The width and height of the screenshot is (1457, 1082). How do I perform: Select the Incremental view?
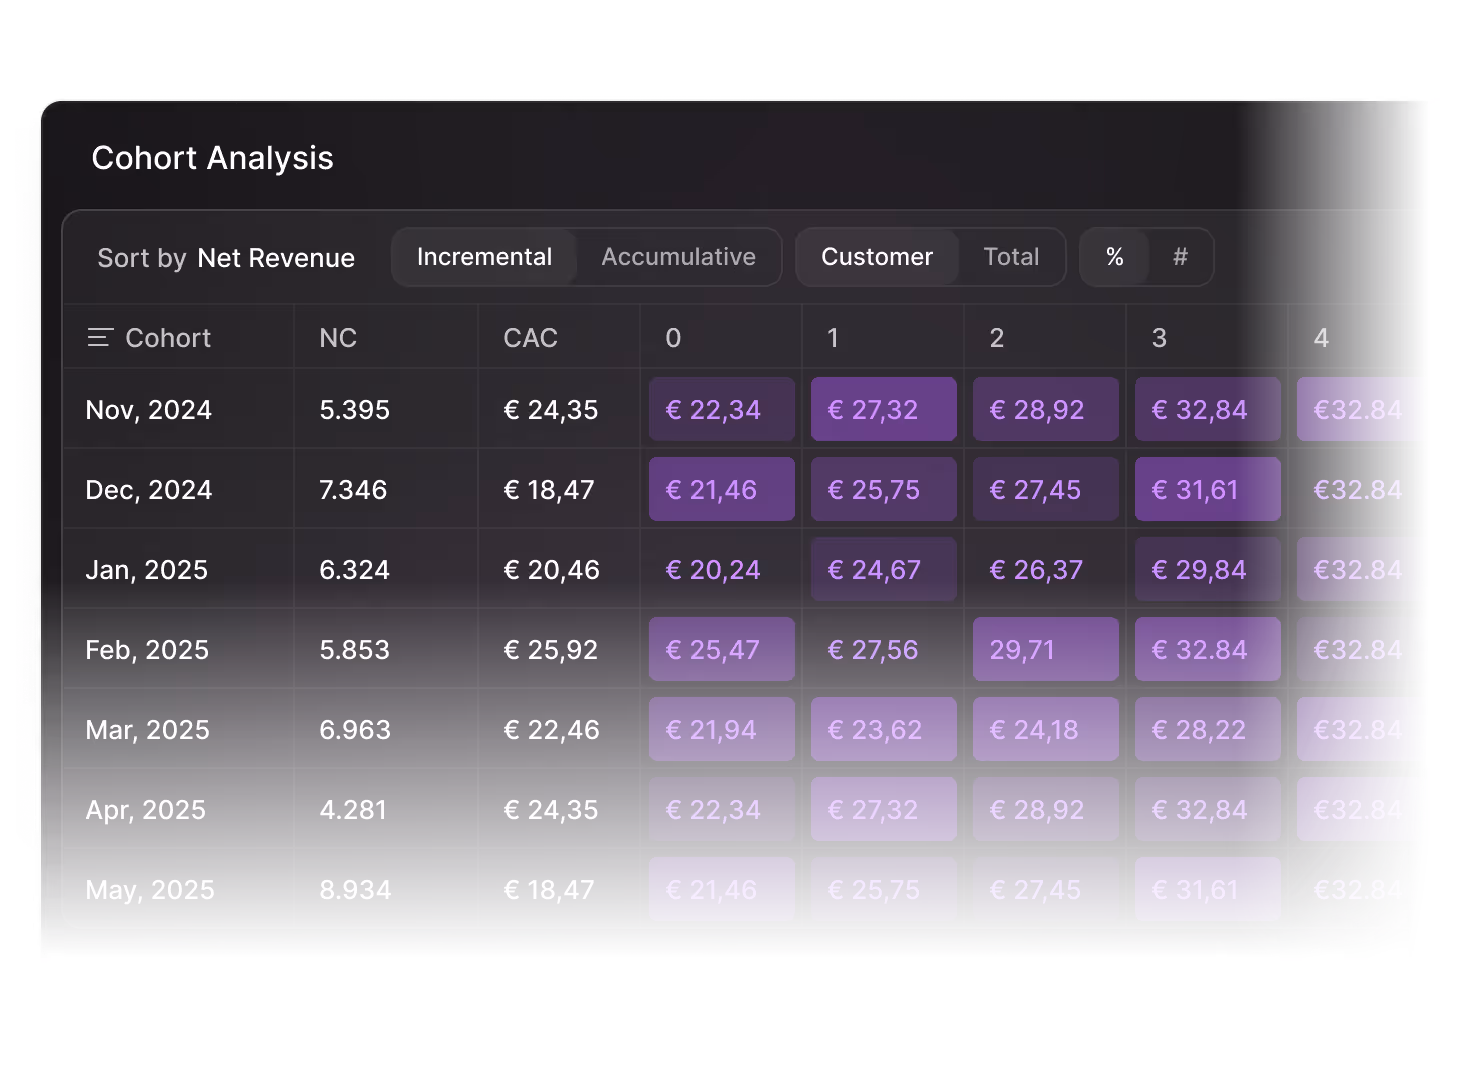point(484,257)
